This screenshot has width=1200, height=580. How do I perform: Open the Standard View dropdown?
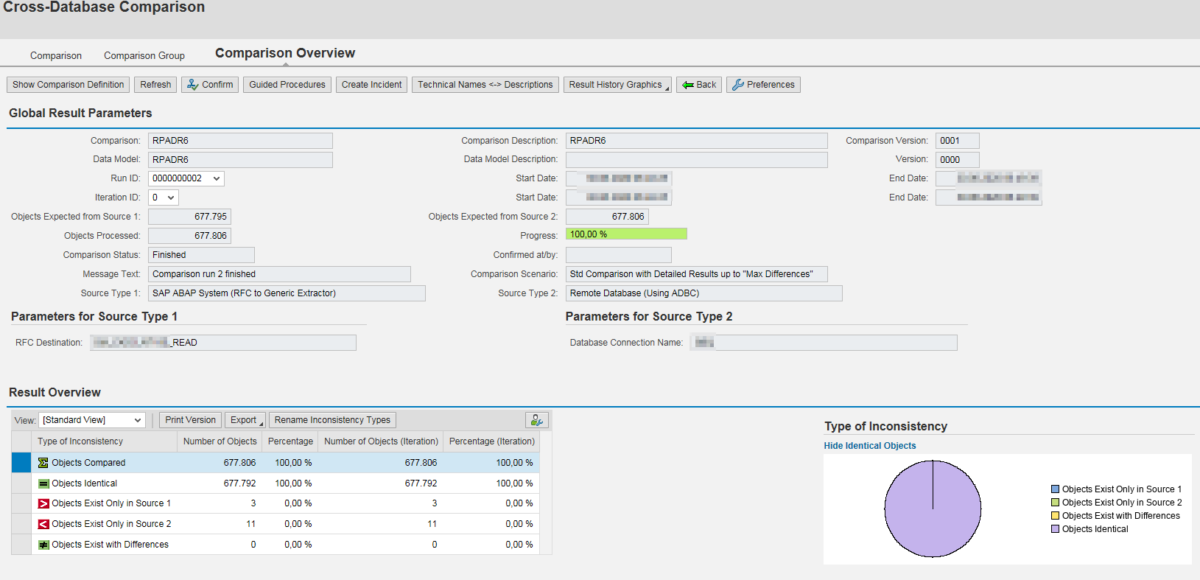(138, 419)
